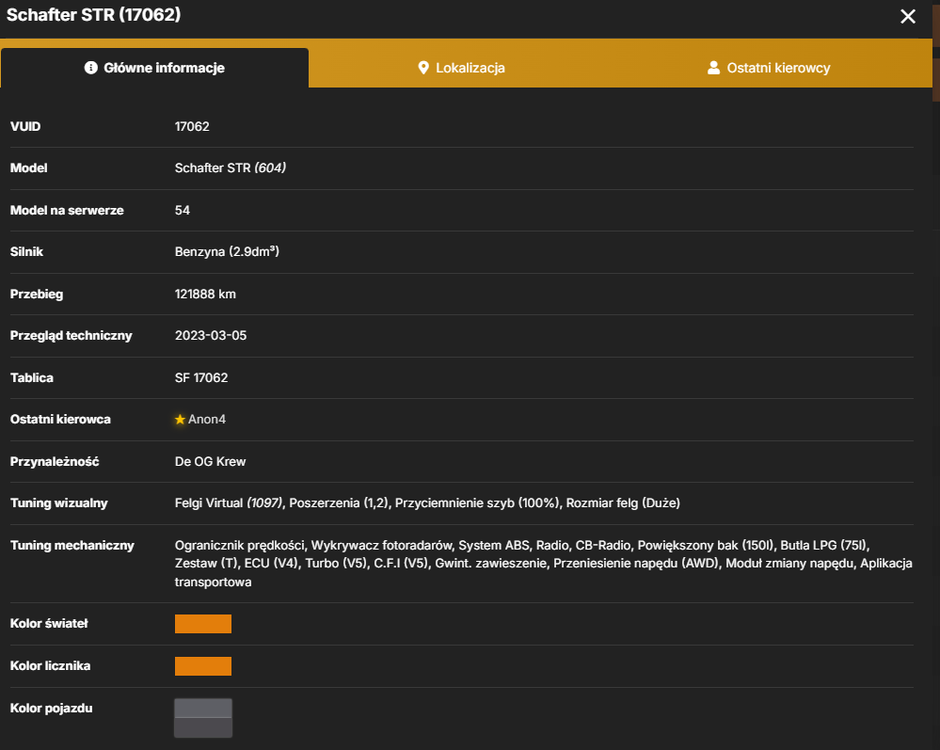Click the Felgi Virtual tuning entry

pos(228,503)
